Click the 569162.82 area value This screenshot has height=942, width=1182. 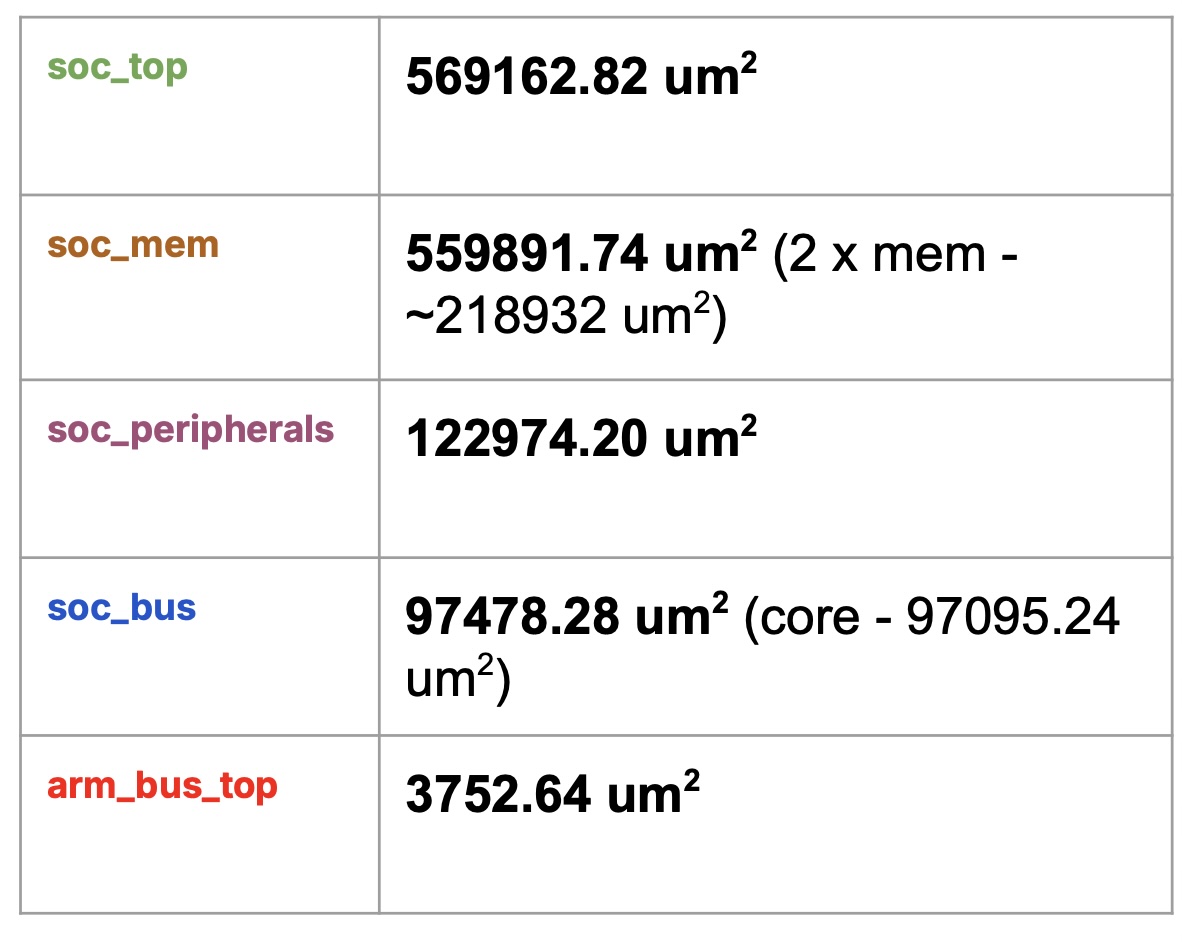[526, 79]
